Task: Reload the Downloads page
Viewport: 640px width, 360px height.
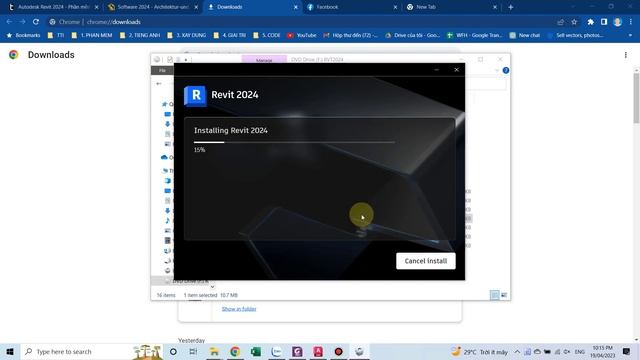Action: coord(36,22)
